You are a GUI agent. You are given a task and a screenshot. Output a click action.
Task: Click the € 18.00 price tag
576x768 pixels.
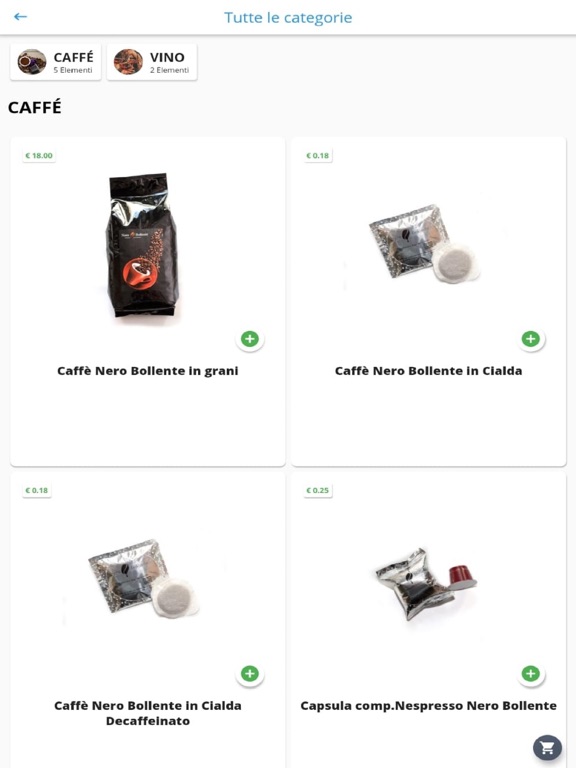[39, 156]
